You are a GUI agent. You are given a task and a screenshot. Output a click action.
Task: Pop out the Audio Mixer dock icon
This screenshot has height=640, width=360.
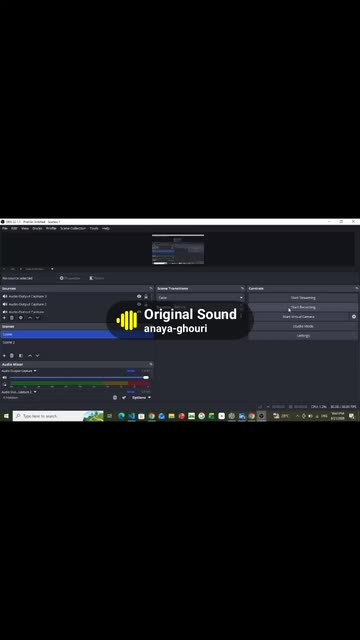click(151, 364)
